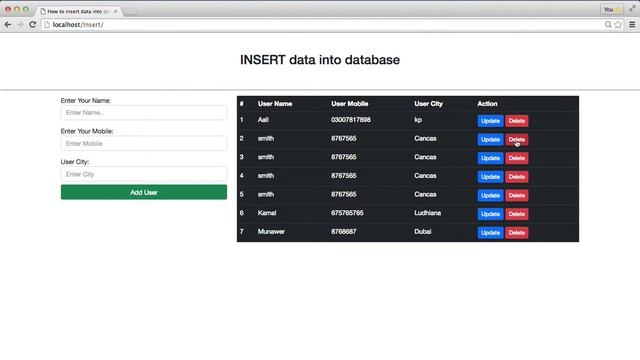640x360 pixels.
Task: Click the 'Action' column header
Action: [x=487, y=104]
